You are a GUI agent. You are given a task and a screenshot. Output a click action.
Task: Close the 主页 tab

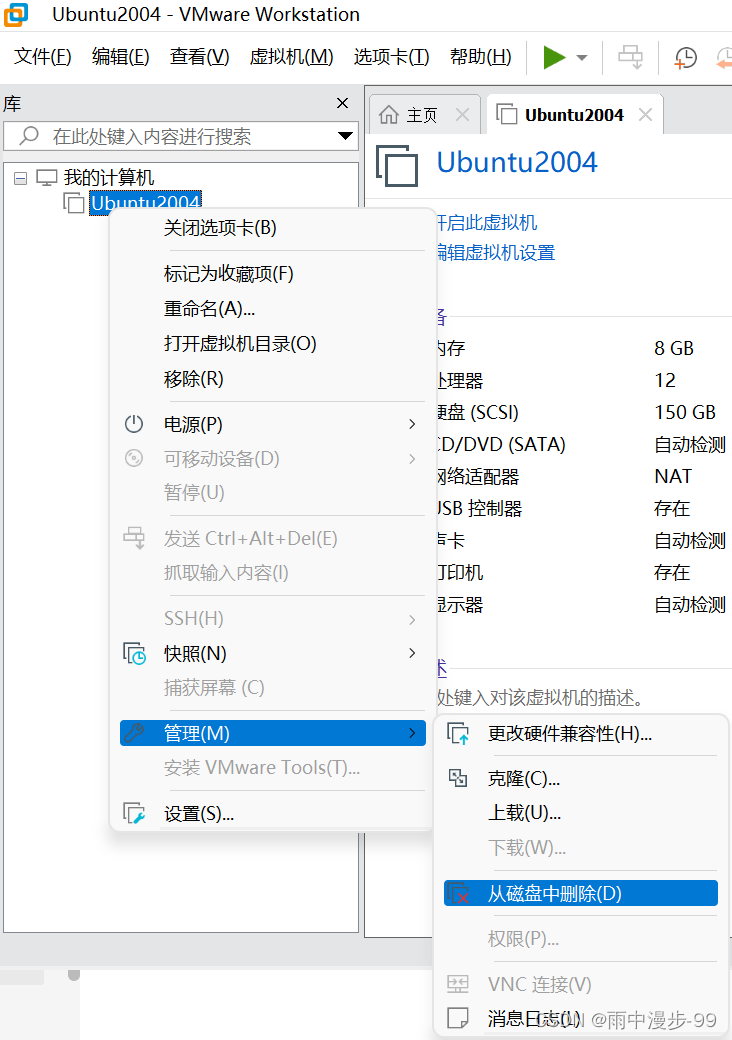click(x=462, y=115)
